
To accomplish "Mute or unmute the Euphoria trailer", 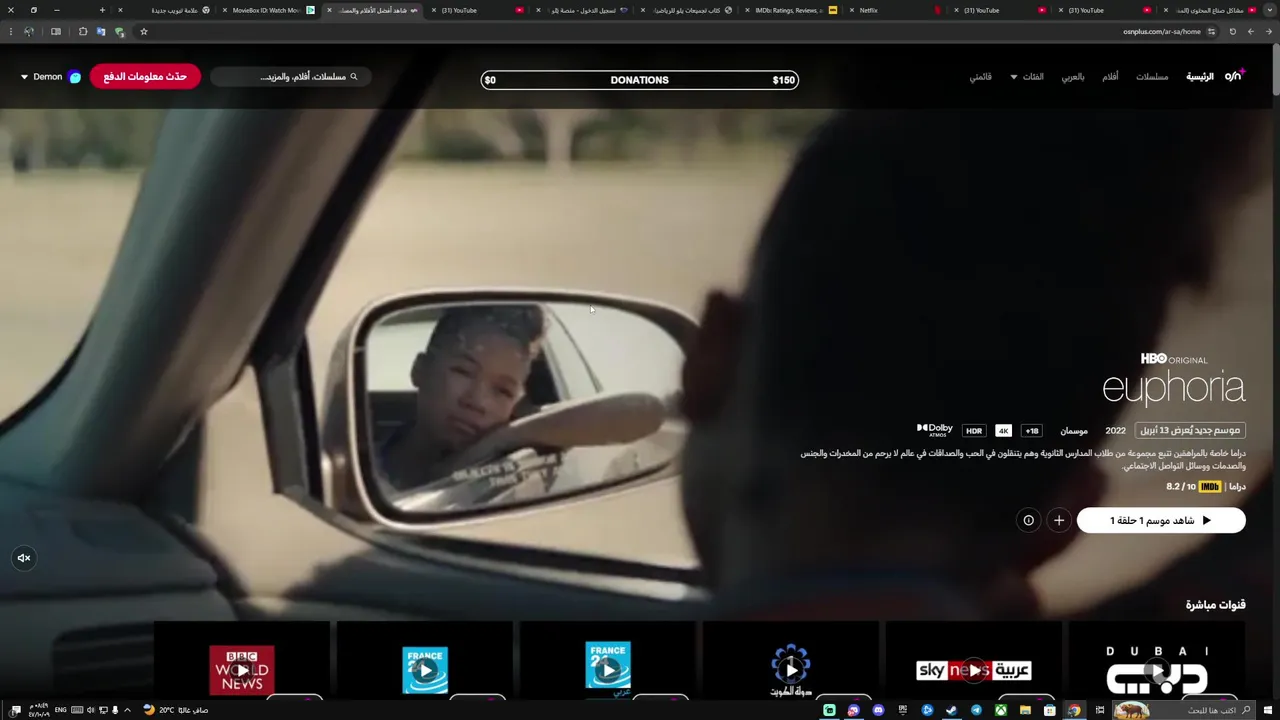I will [x=24, y=558].
